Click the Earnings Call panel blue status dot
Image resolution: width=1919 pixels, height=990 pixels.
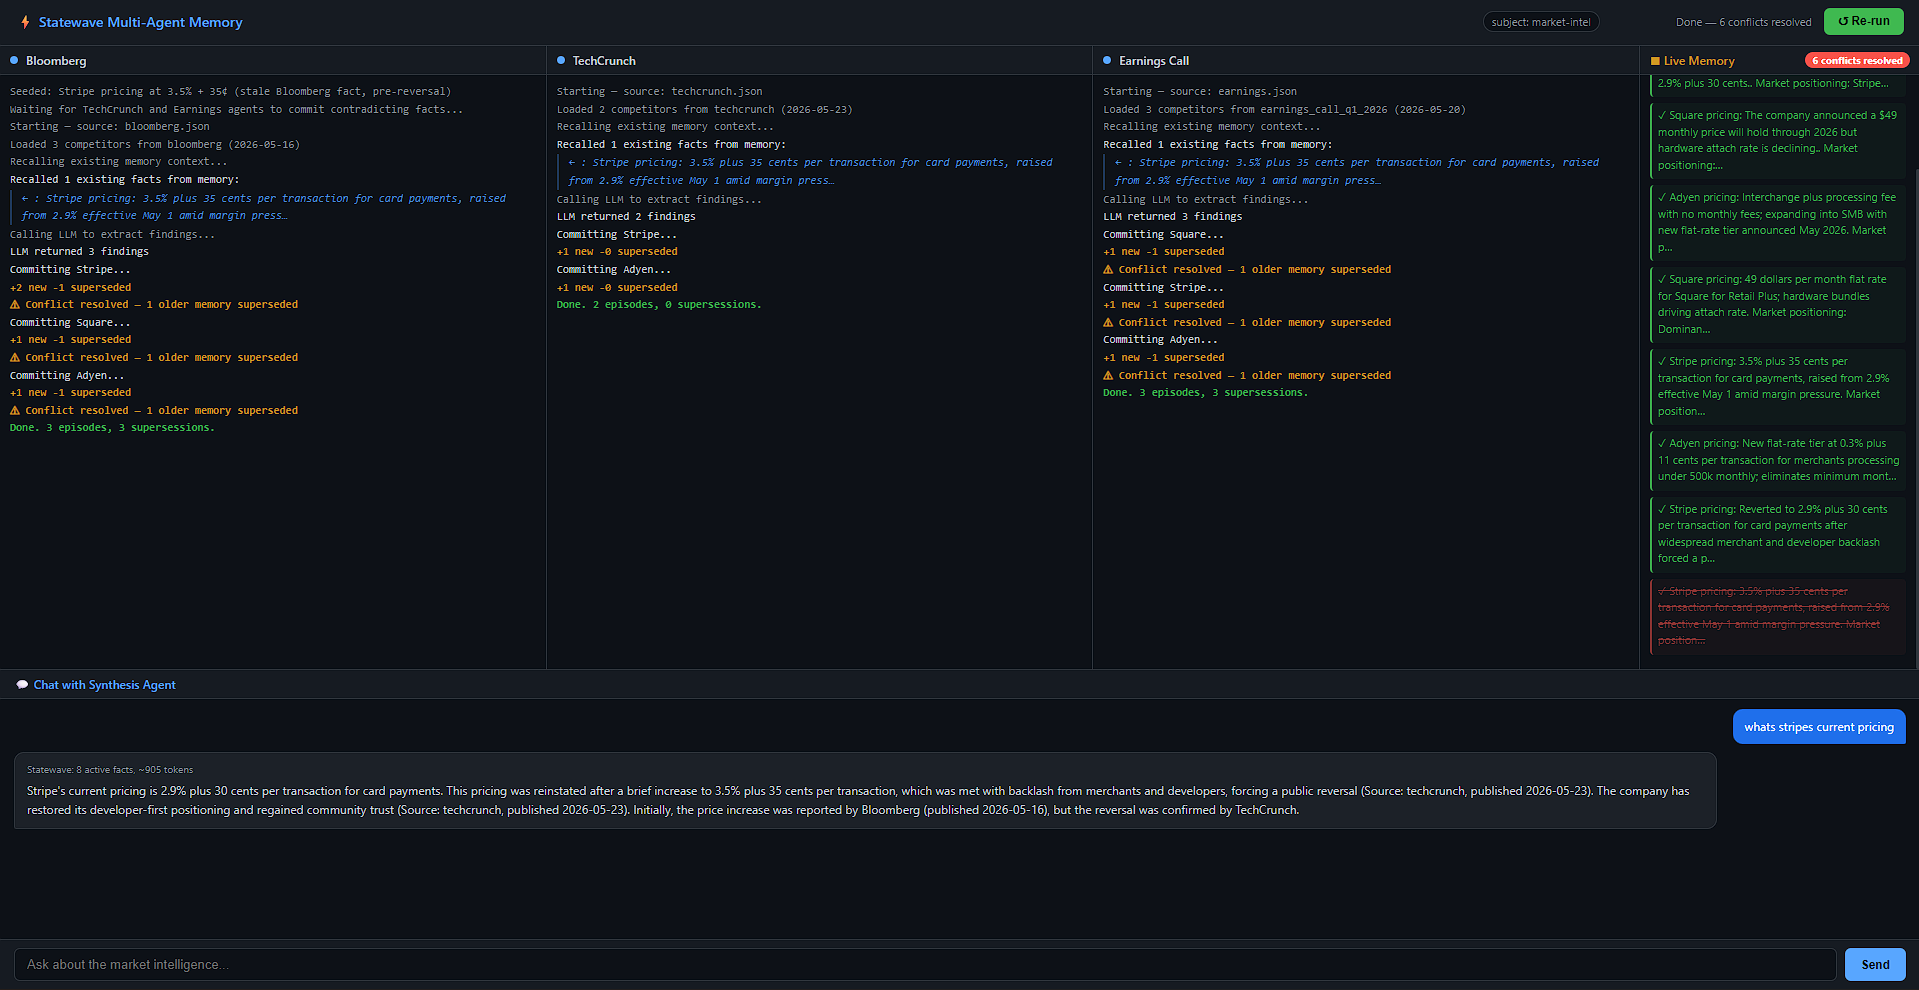point(1107,61)
